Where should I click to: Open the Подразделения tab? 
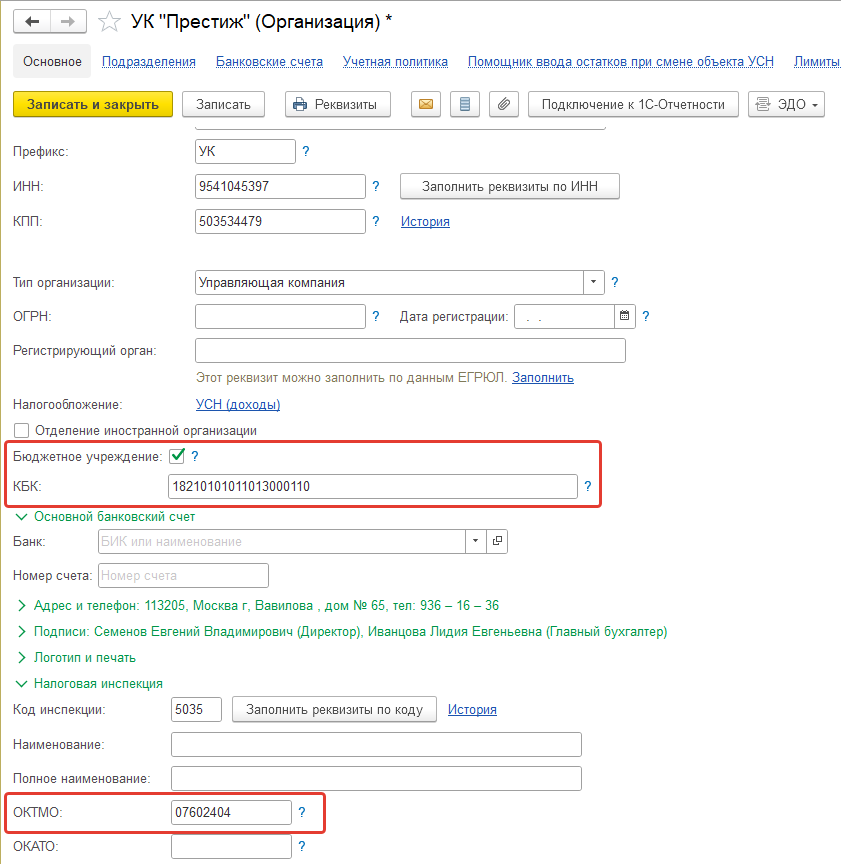149,62
